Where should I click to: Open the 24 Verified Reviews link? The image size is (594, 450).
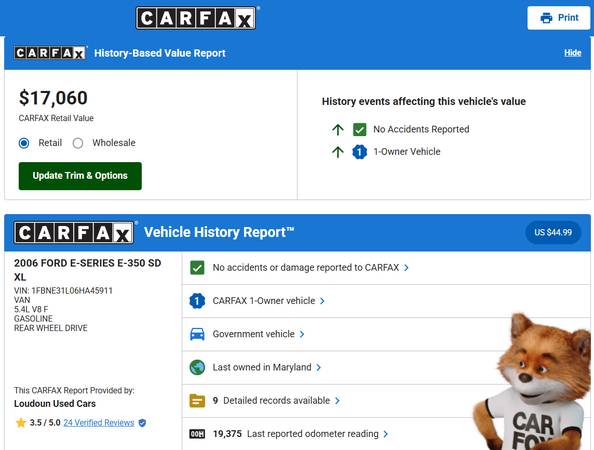99,423
